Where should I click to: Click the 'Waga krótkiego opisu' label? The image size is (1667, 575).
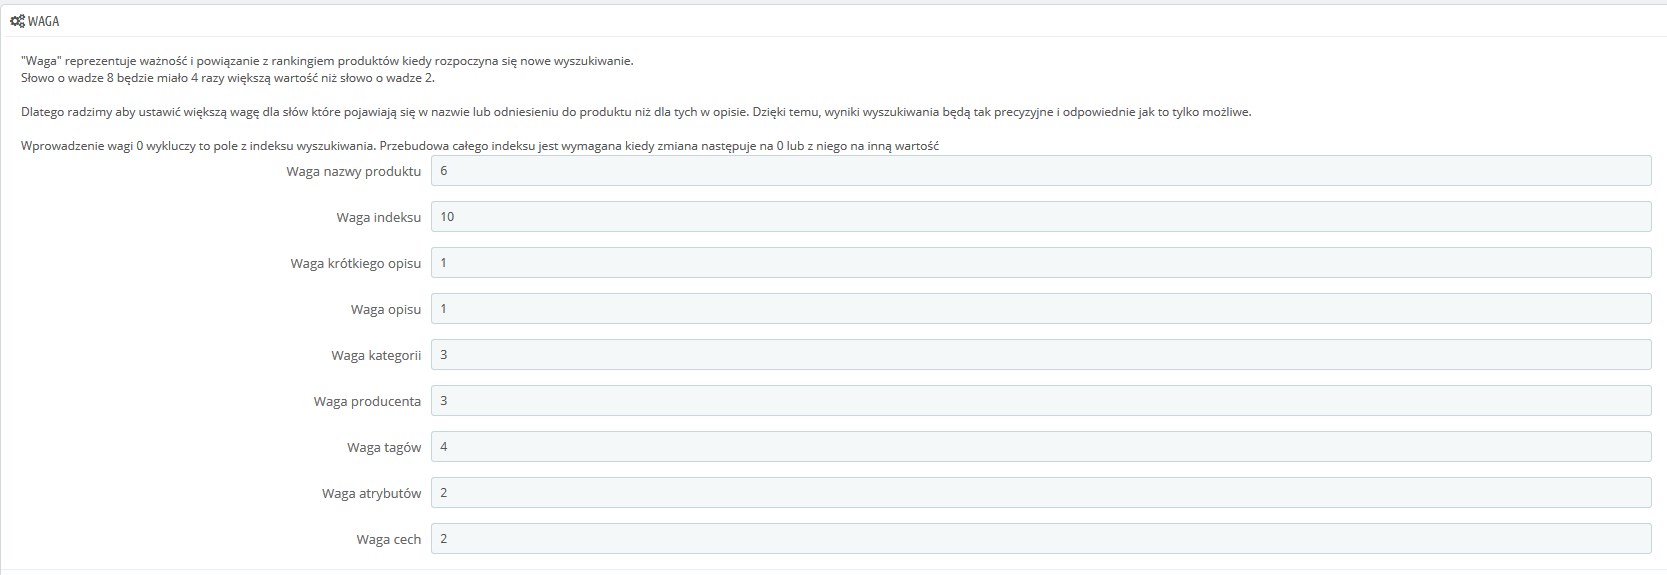[x=356, y=263]
